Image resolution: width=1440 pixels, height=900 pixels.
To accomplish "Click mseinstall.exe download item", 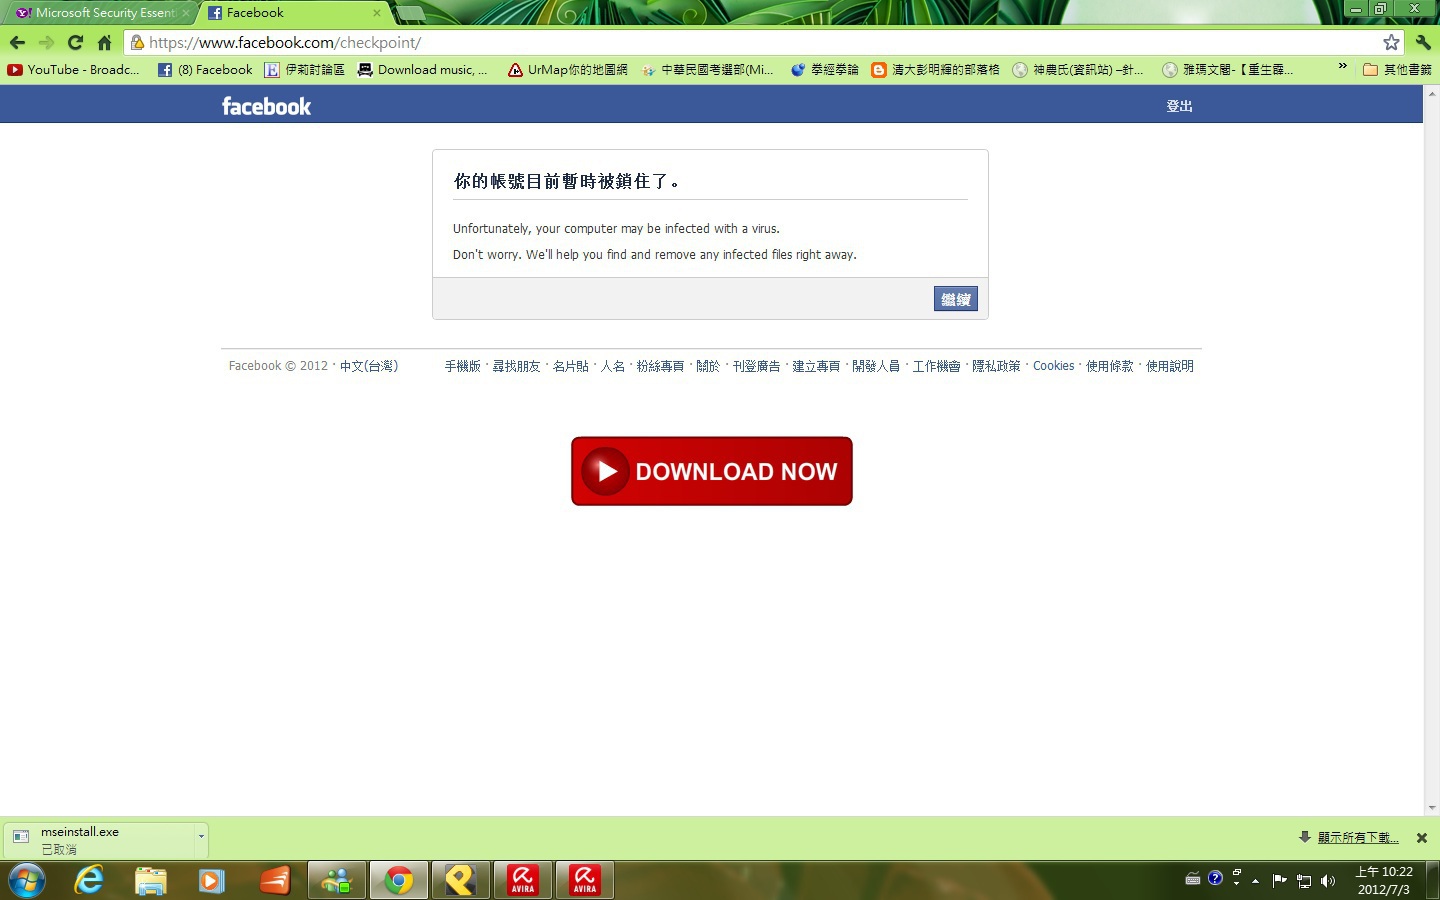I will [x=100, y=839].
